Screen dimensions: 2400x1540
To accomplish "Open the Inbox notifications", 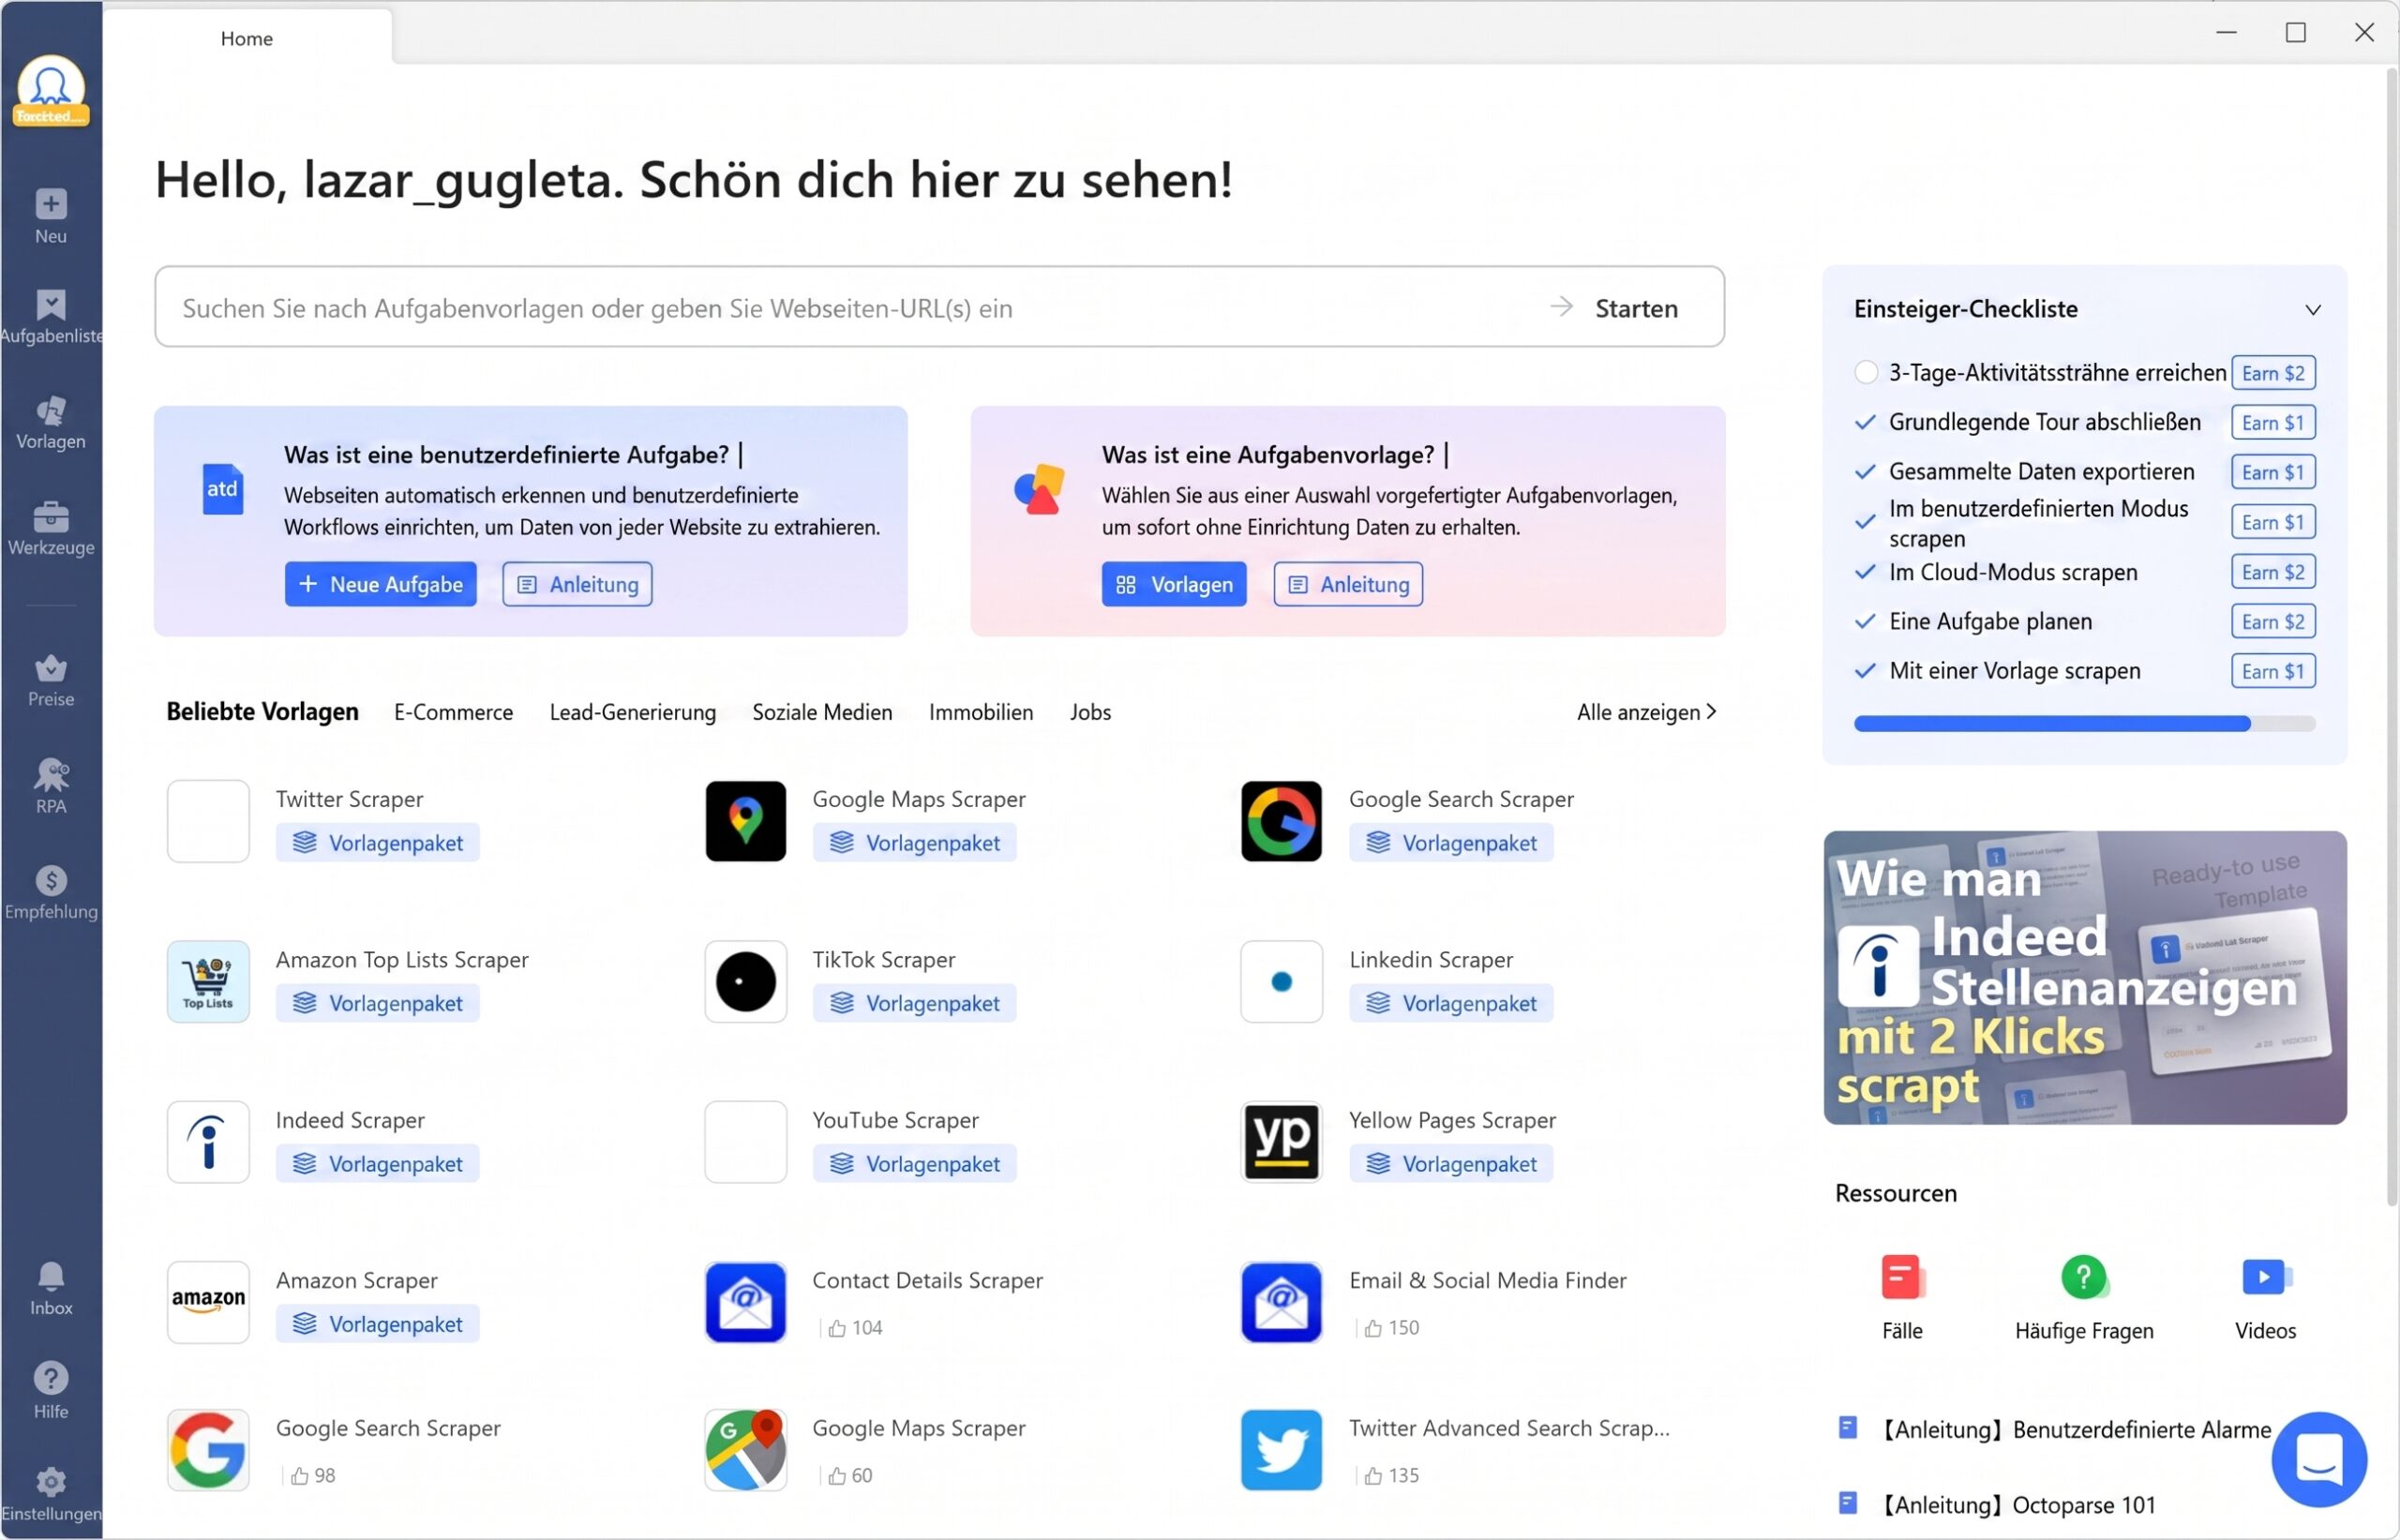I will coord(51,1289).
